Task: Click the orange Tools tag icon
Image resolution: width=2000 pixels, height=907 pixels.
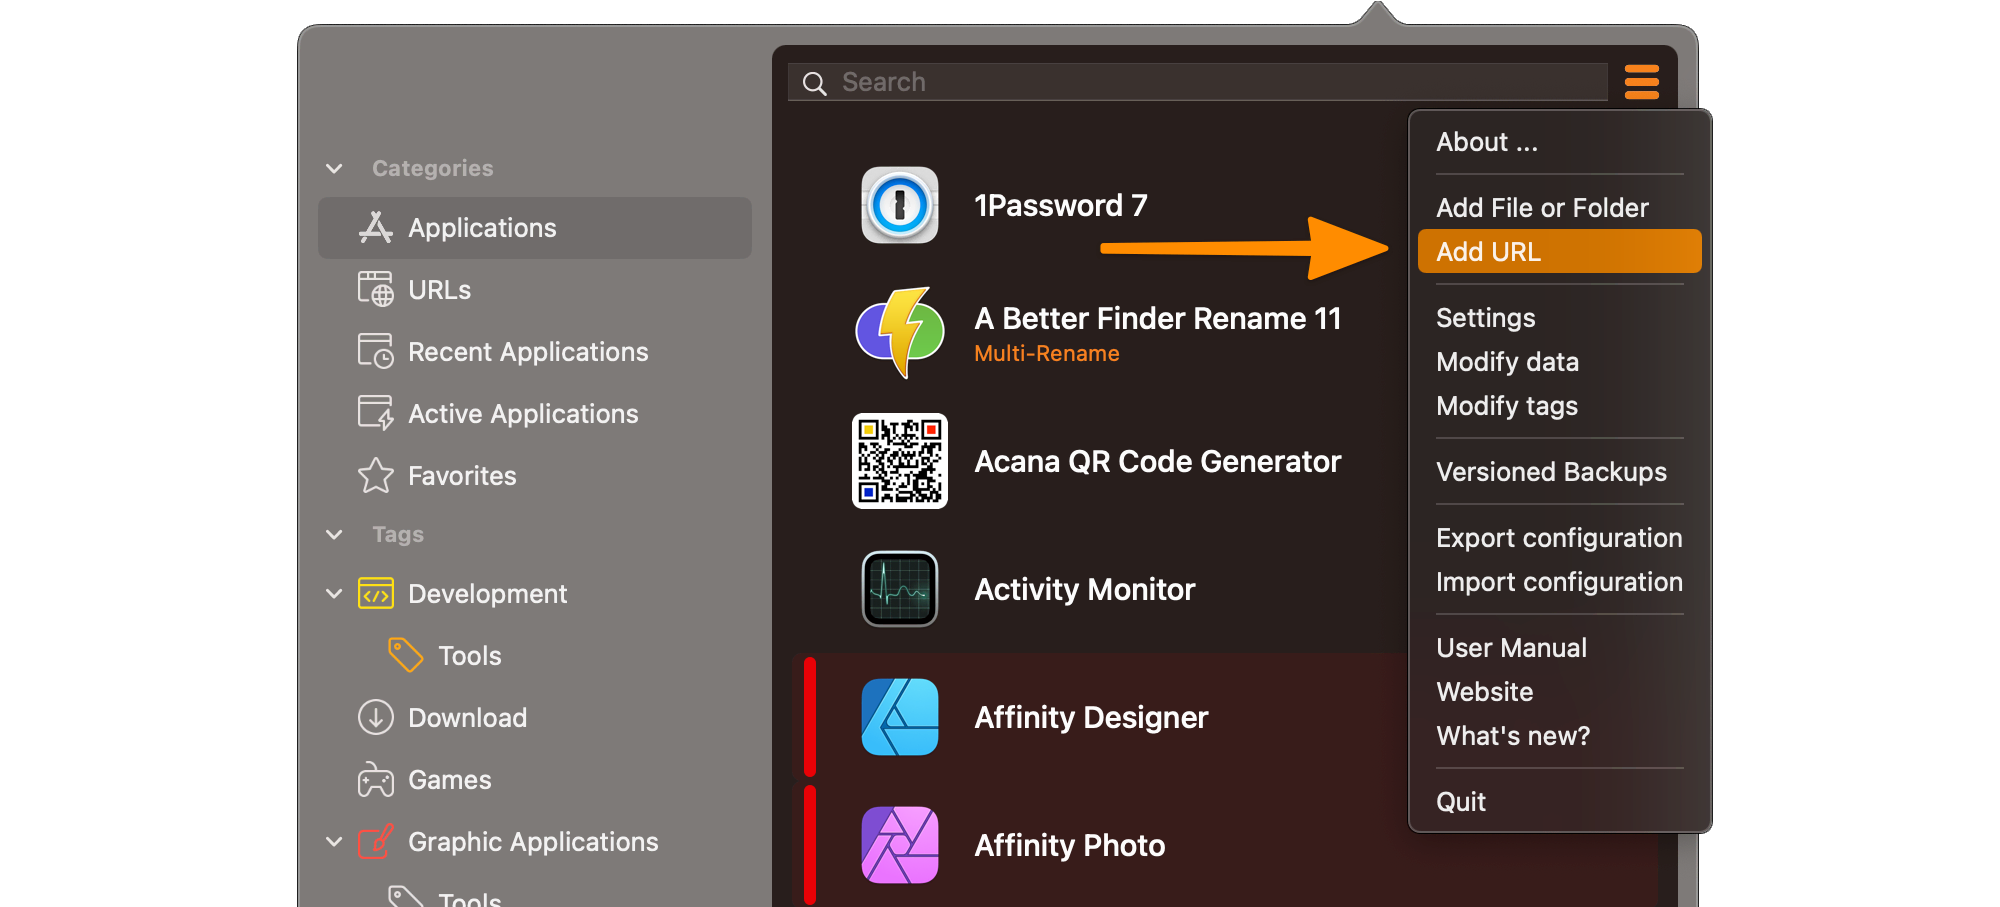Action: click(x=406, y=656)
